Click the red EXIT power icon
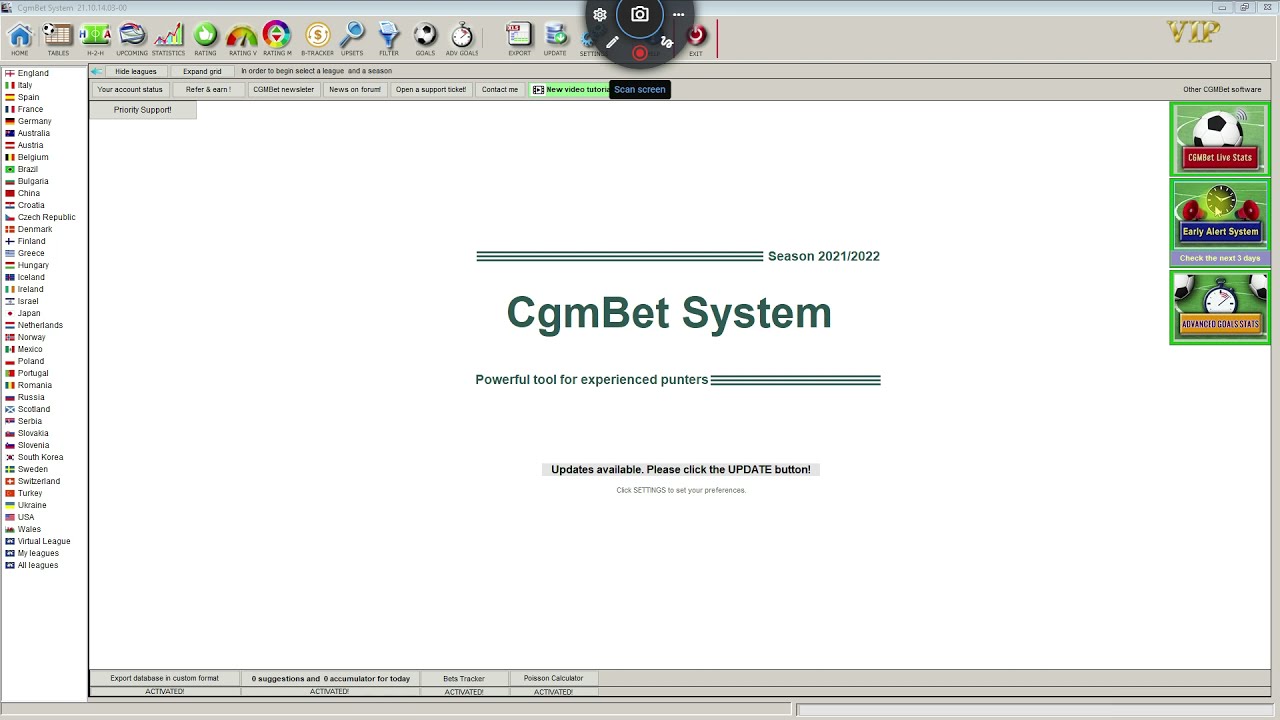The width and height of the screenshot is (1280, 720). [696, 38]
